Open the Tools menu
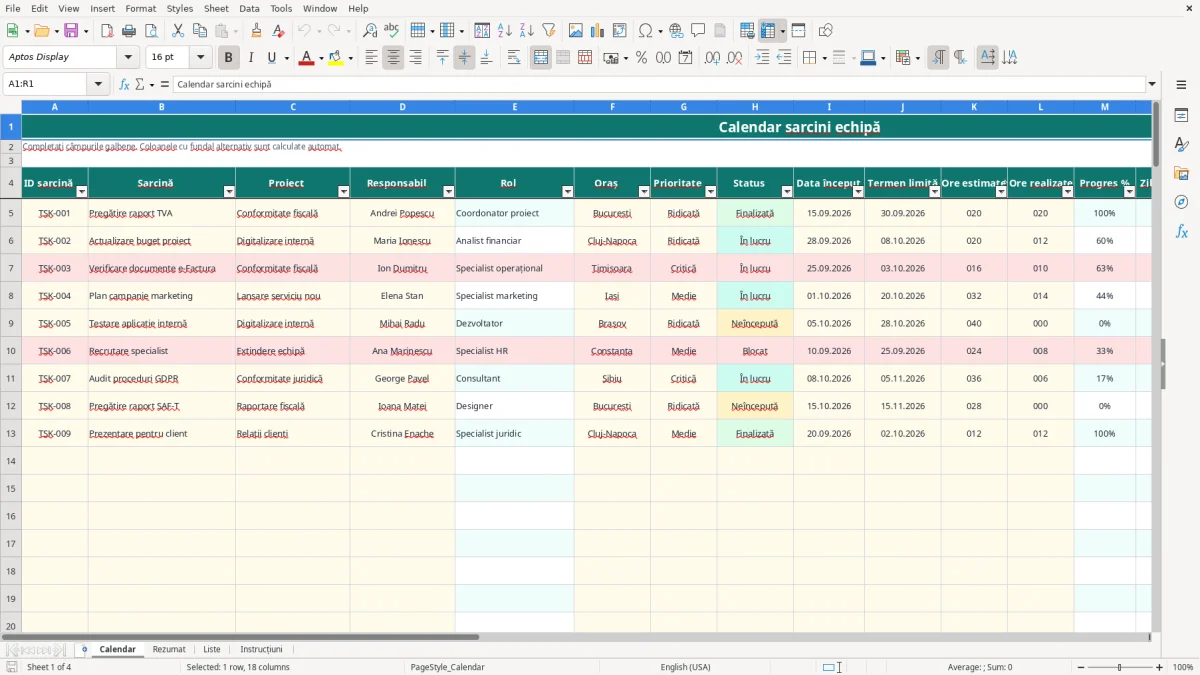 281,8
